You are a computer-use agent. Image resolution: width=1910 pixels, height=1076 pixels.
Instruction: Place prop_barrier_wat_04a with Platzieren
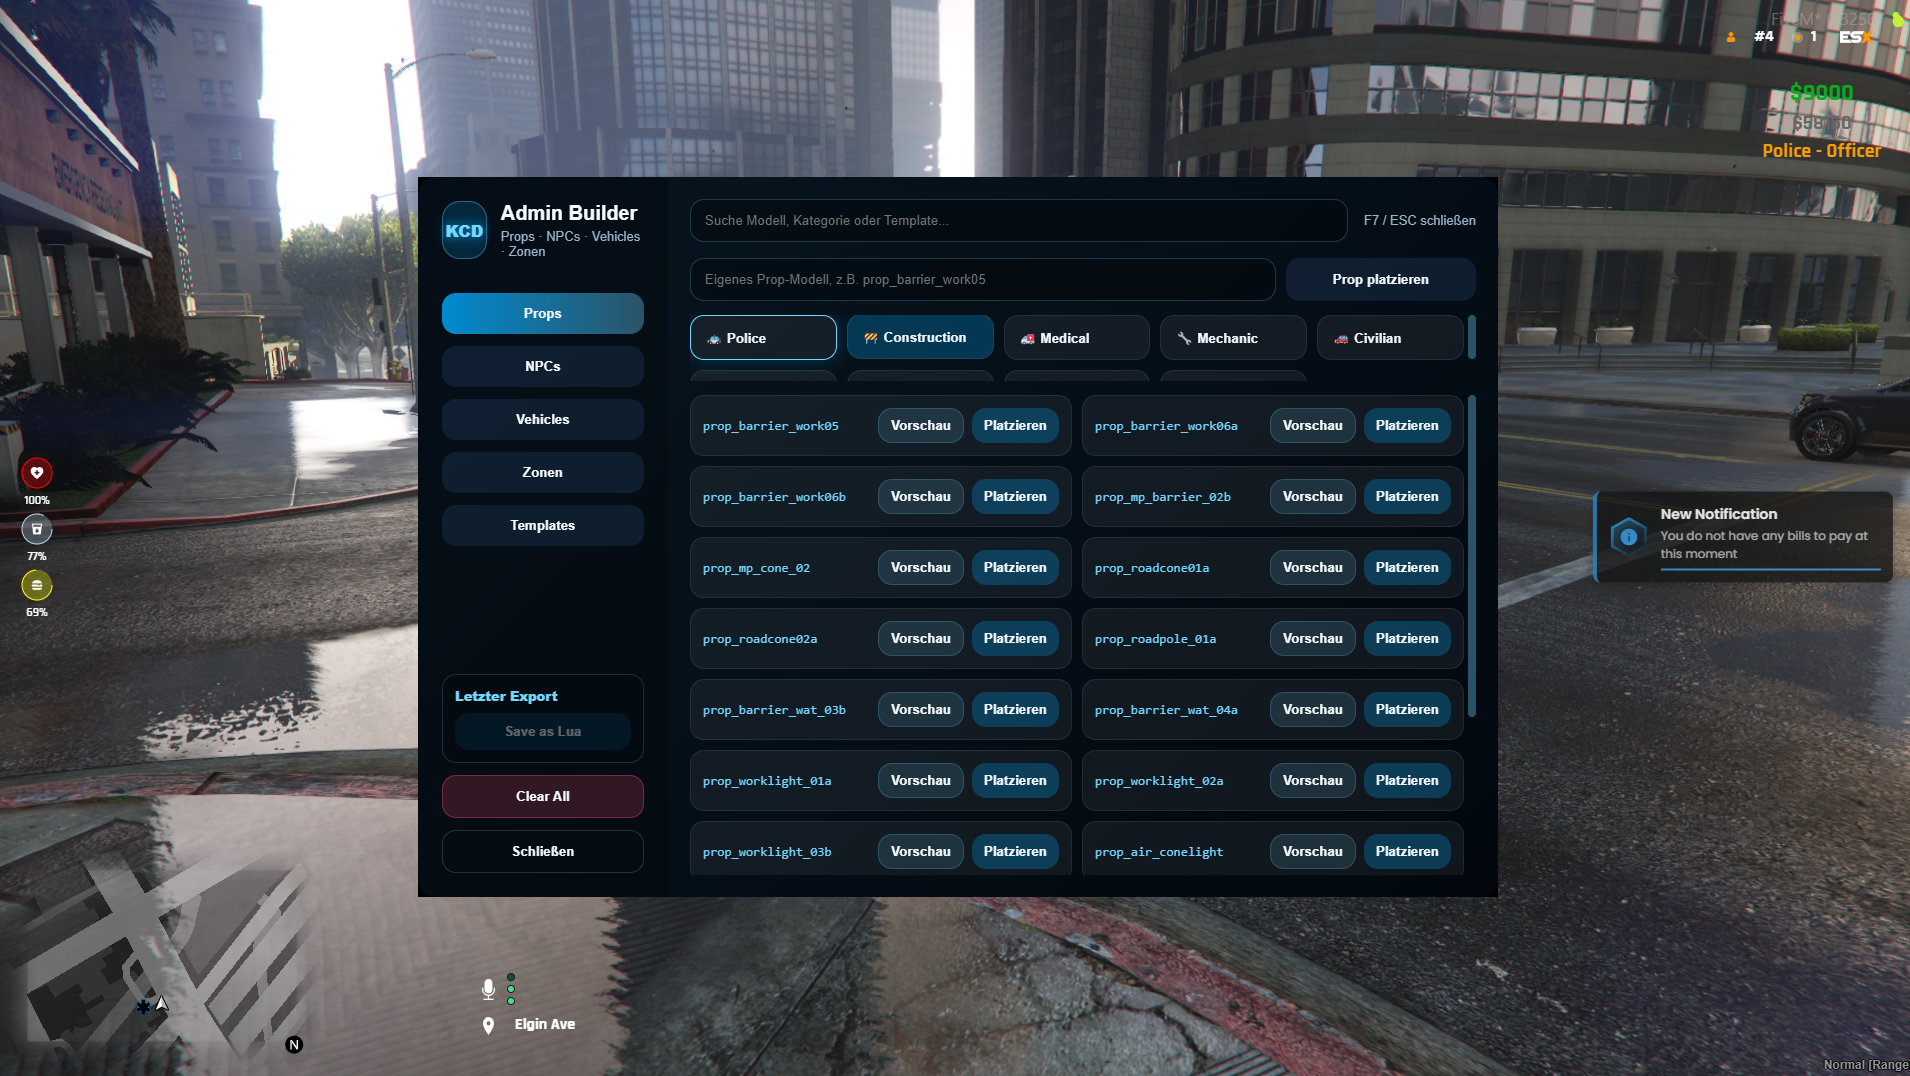[x=1407, y=710]
